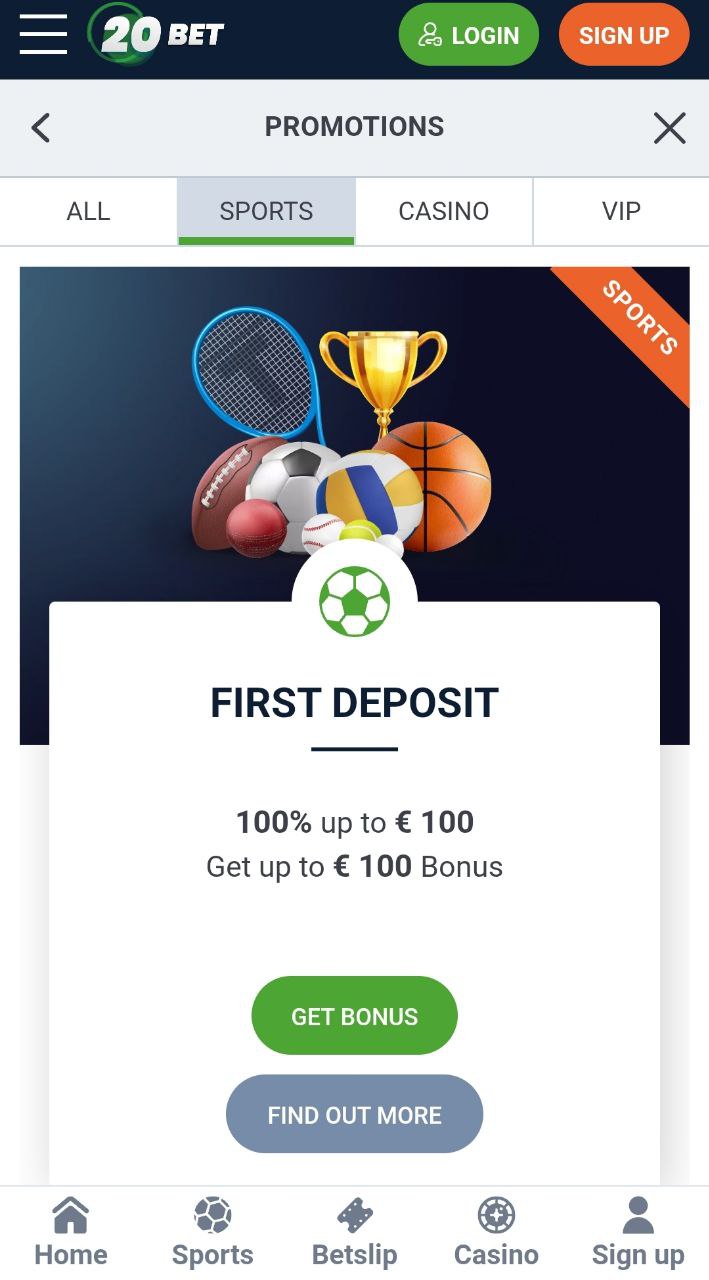Open the hamburger menu icon
This screenshot has width=709, height=1280.
coord(43,35)
